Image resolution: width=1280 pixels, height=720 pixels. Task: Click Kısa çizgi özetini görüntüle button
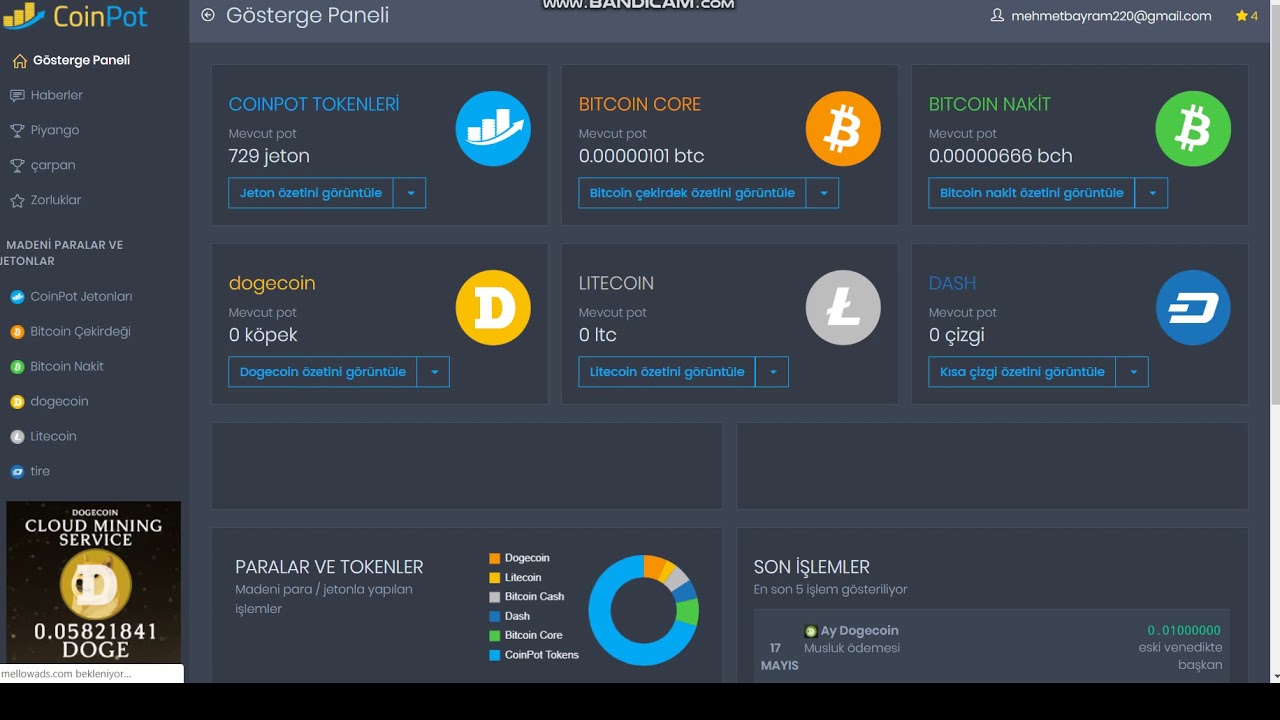pos(1022,372)
